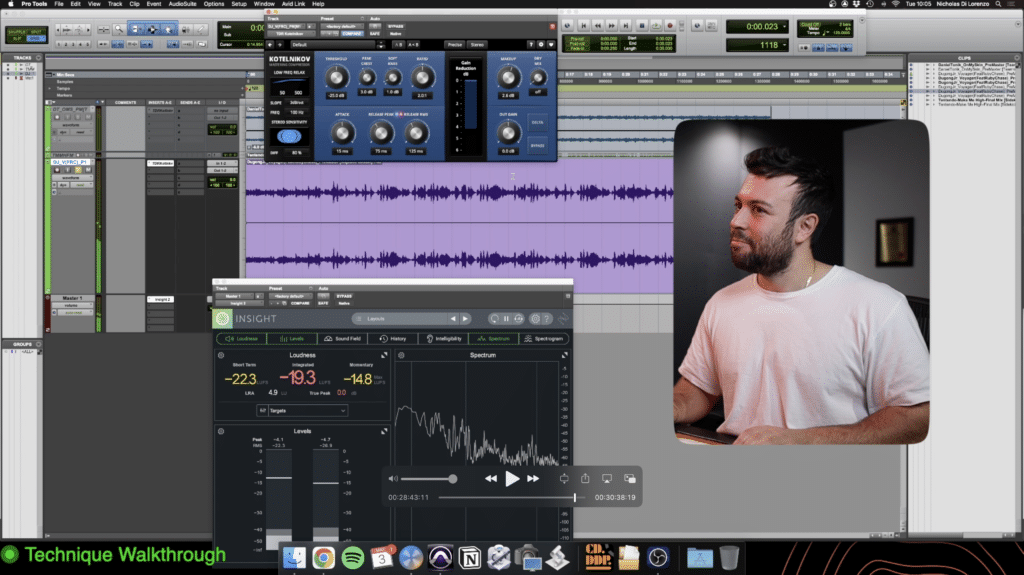Image resolution: width=1024 pixels, height=575 pixels.
Task: Click rewind in video player overlay
Action: (x=490, y=479)
